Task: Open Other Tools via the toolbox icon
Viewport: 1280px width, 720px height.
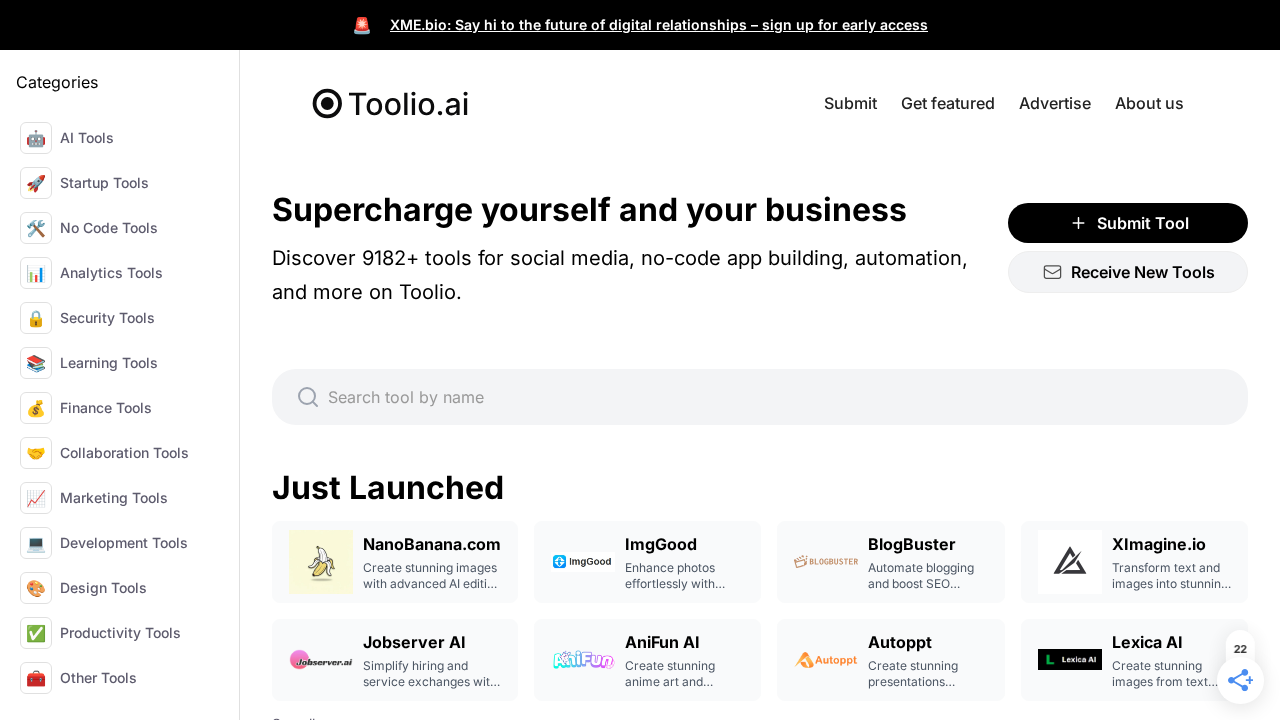Action: 36,678
